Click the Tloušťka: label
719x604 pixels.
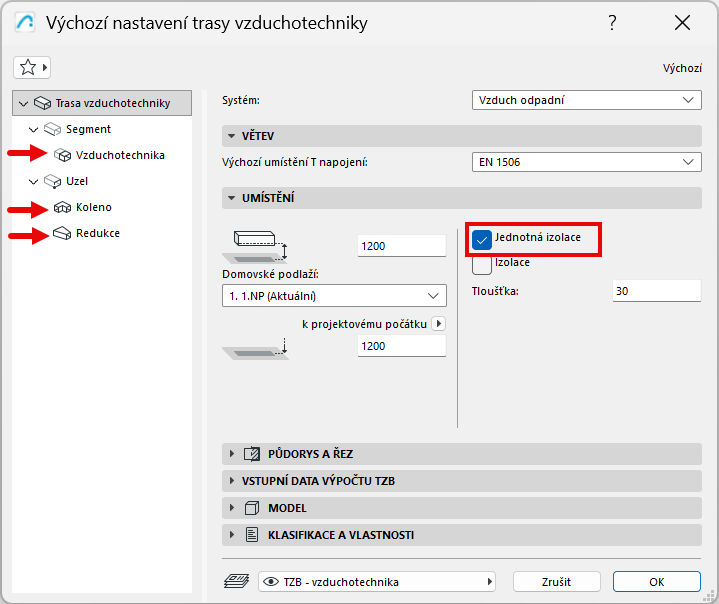(x=495, y=291)
